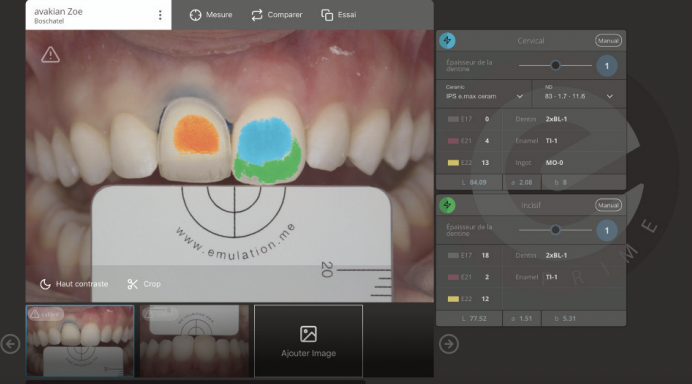The width and height of the screenshot is (692, 384).
Task: Open the Mesure tab
Action: click(x=211, y=15)
